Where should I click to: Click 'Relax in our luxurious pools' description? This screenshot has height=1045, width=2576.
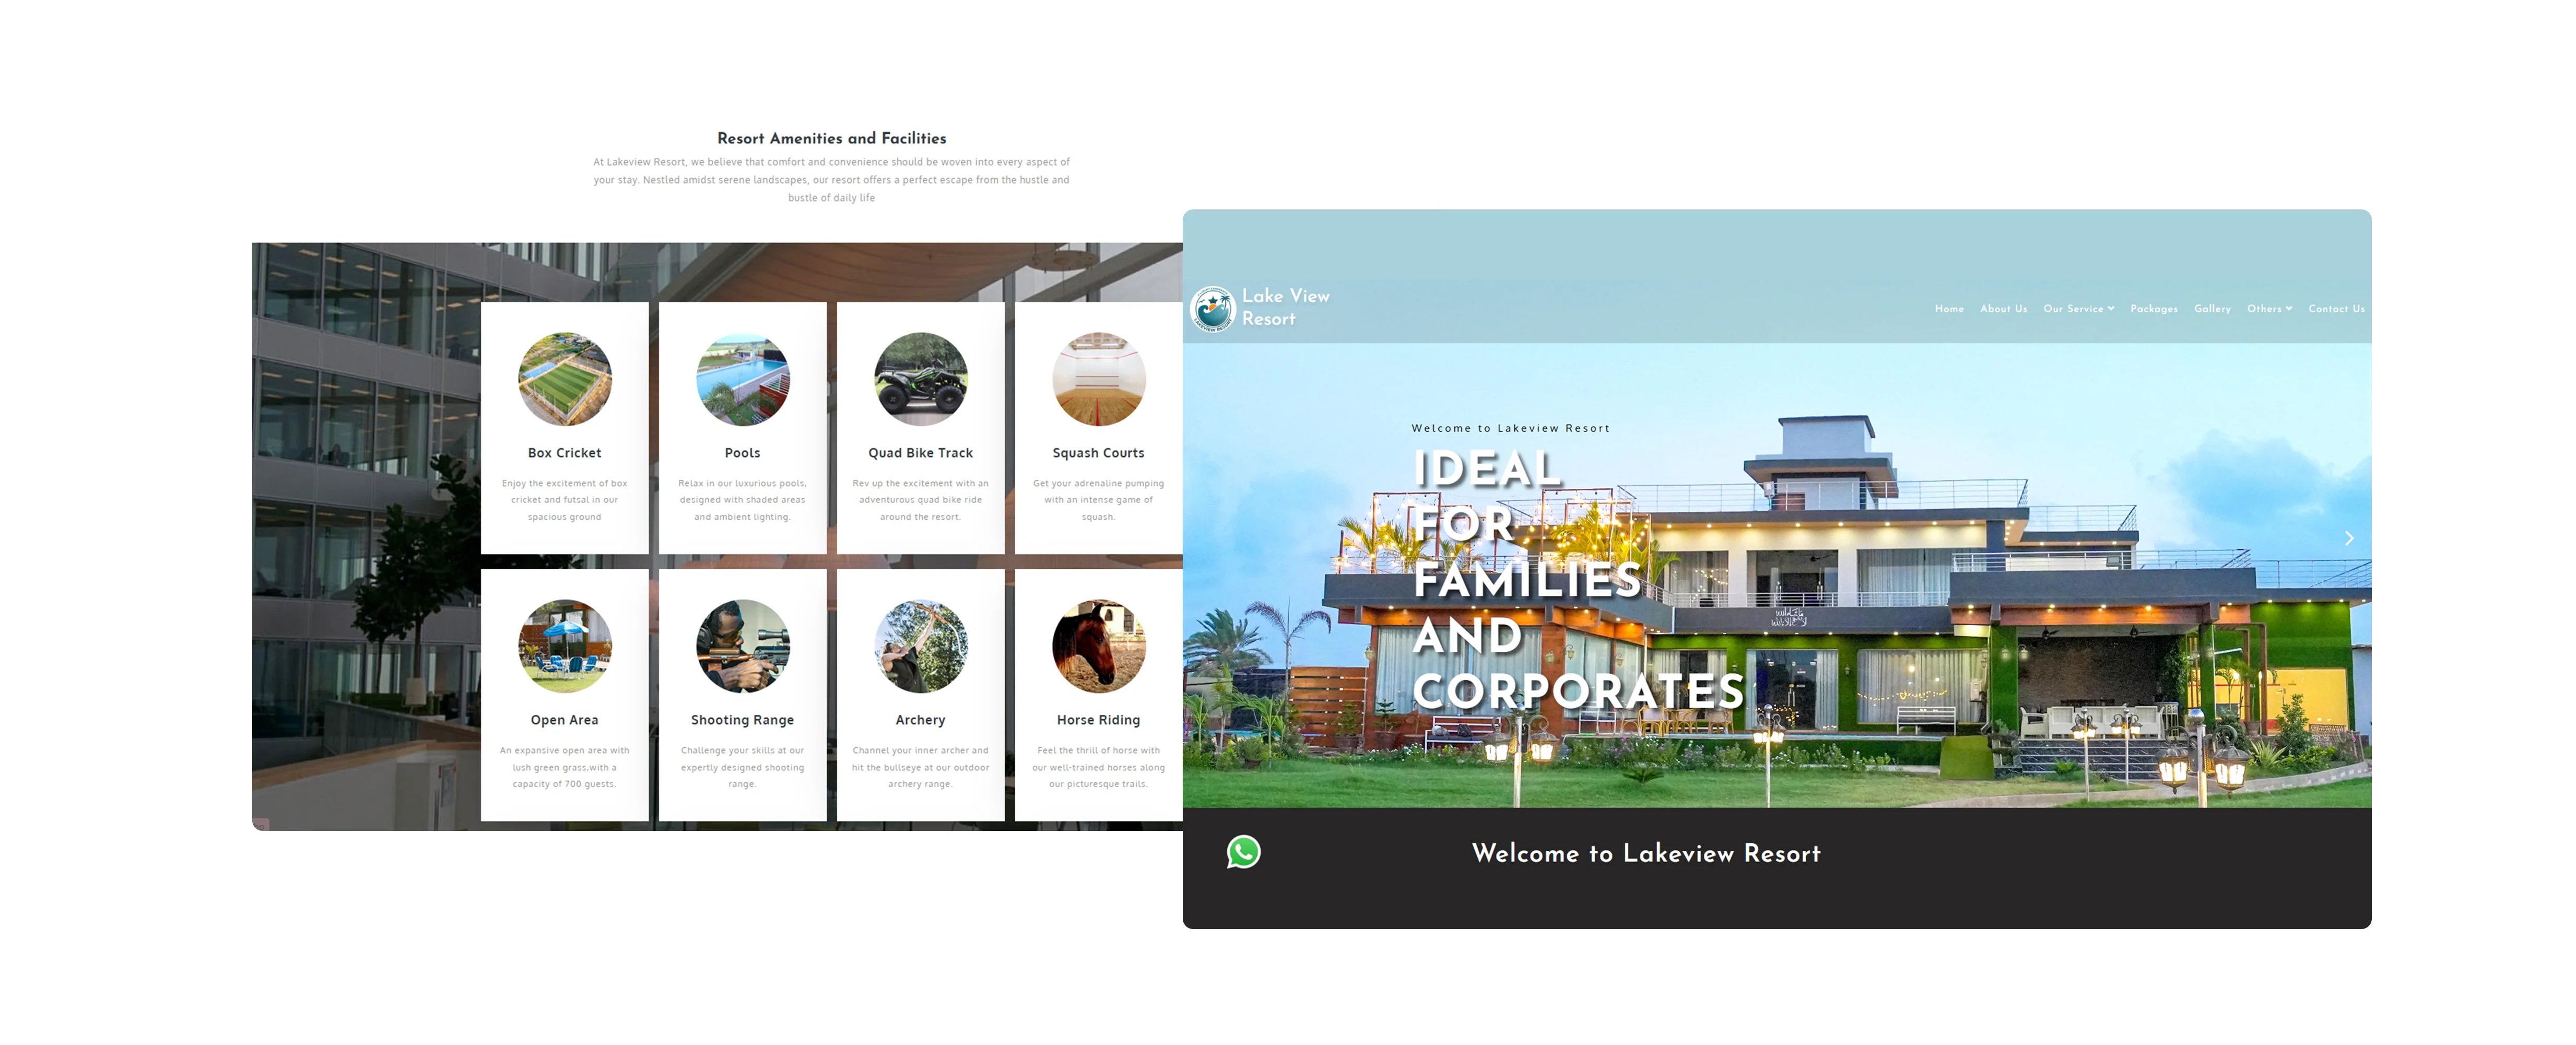(x=742, y=500)
